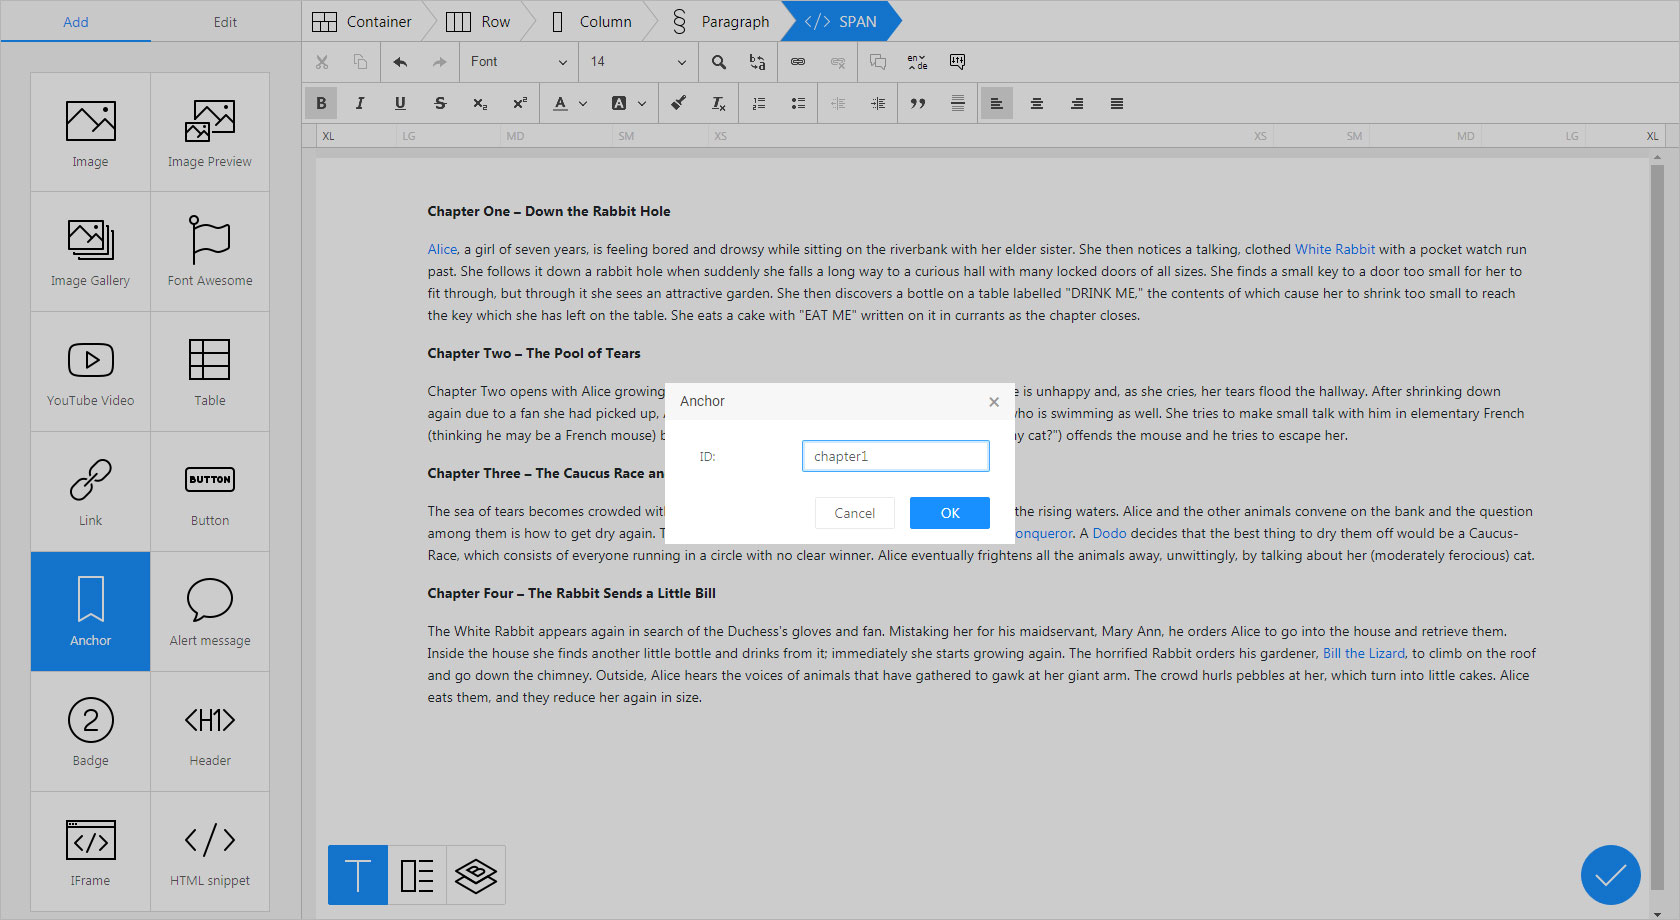Open the Dodo link

[1109, 533]
